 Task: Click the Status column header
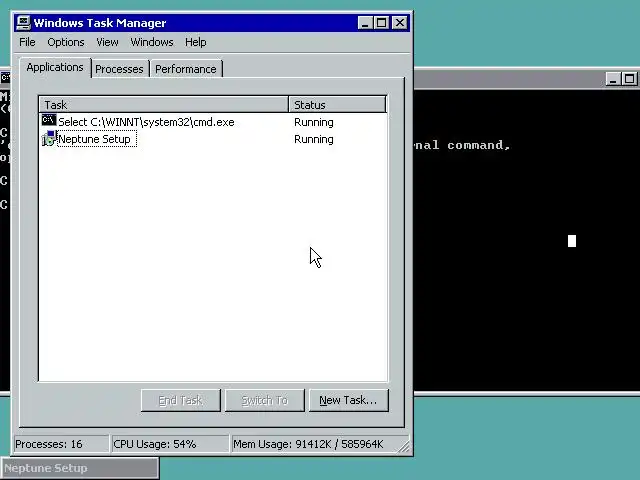(x=337, y=105)
